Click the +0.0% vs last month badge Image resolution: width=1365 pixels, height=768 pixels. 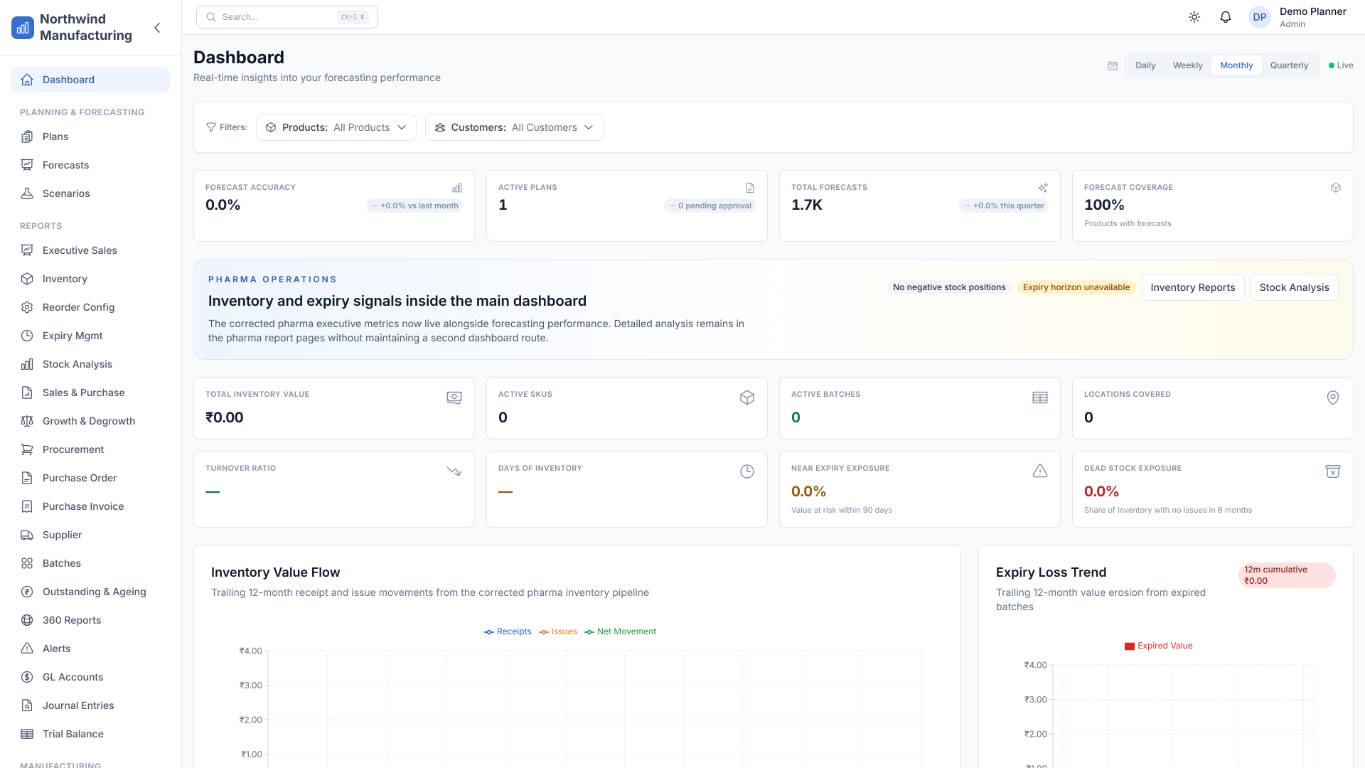pos(414,205)
